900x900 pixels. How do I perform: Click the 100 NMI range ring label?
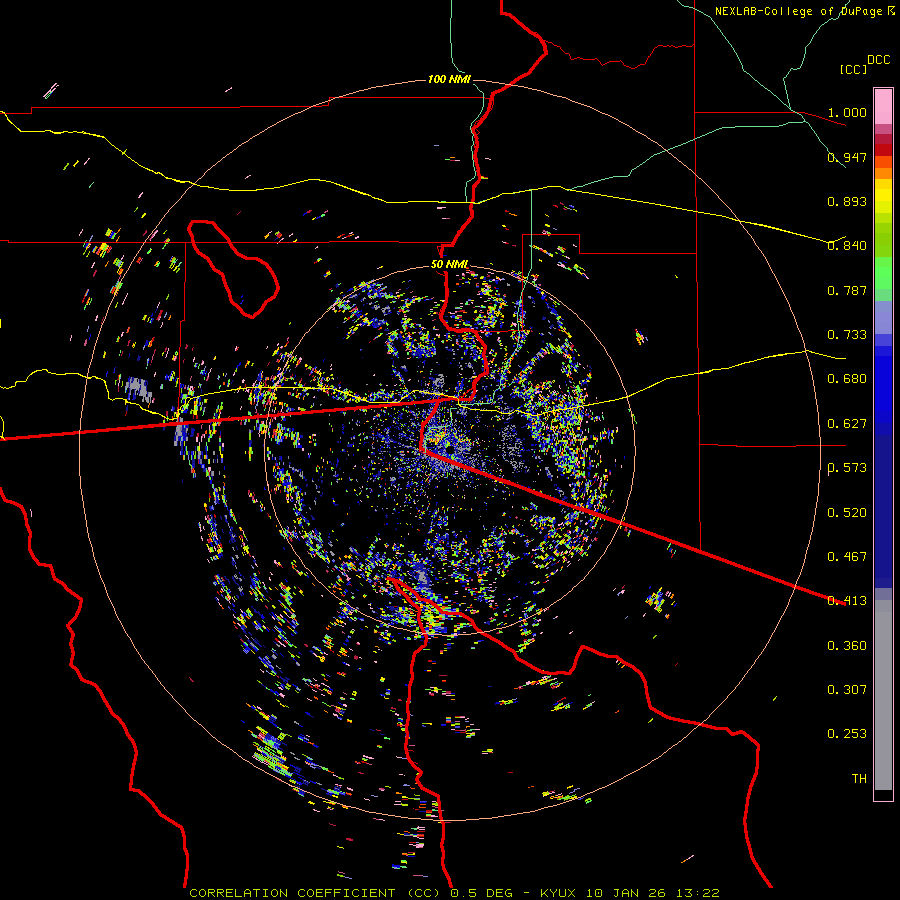coord(449,79)
